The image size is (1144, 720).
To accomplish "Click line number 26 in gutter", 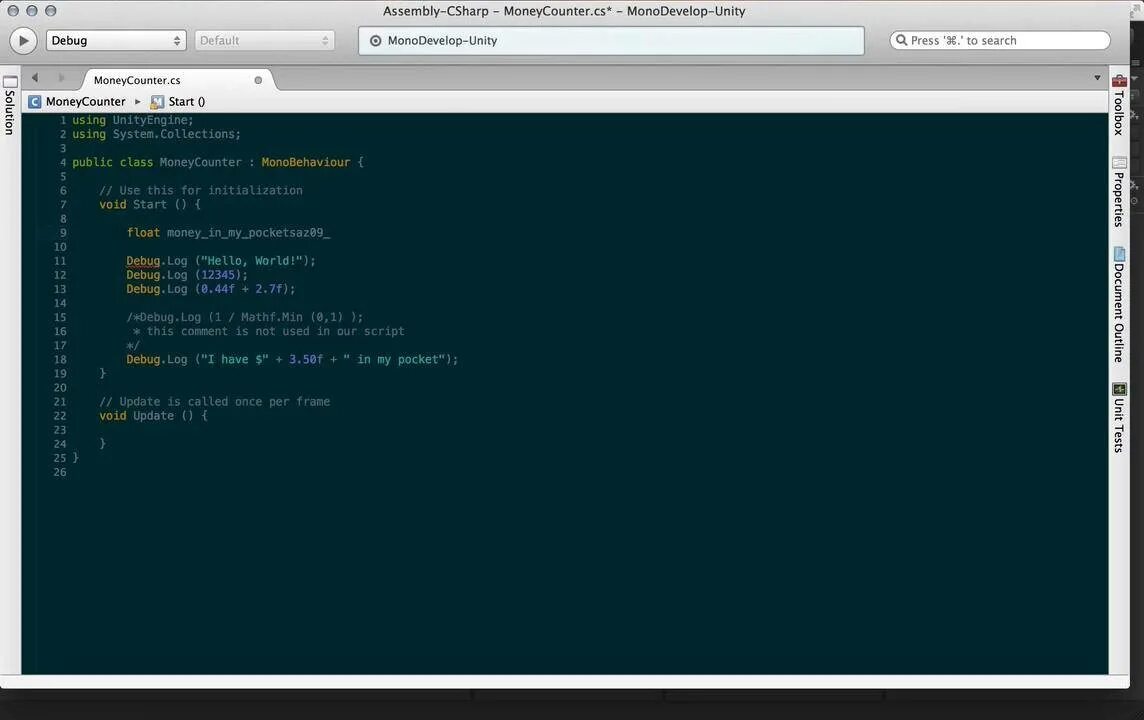I will tap(60, 472).
